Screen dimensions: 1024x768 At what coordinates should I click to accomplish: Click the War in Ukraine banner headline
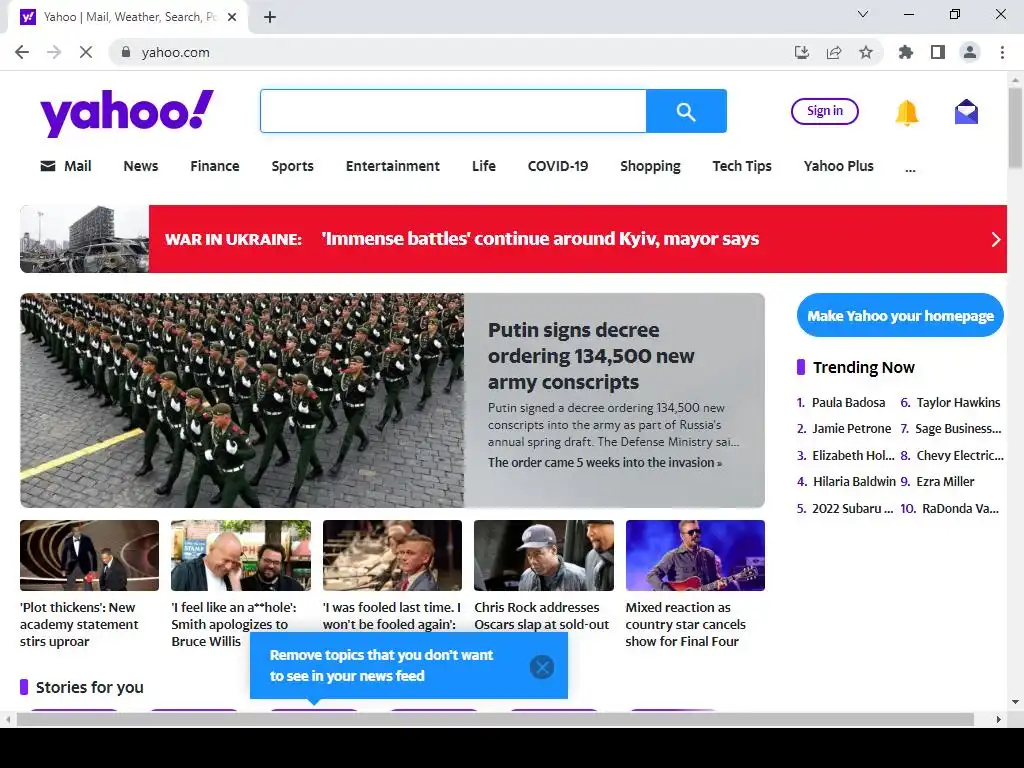[x=540, y=238]
